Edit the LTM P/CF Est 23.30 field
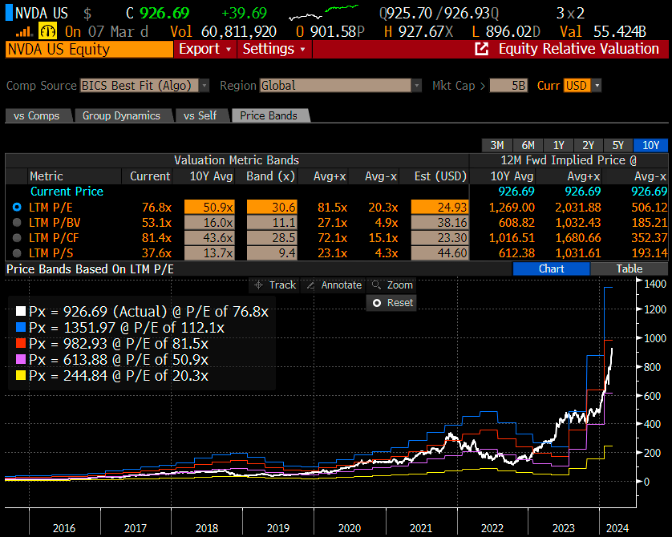This screenshot has height=538, width=672. pos(440,238)
